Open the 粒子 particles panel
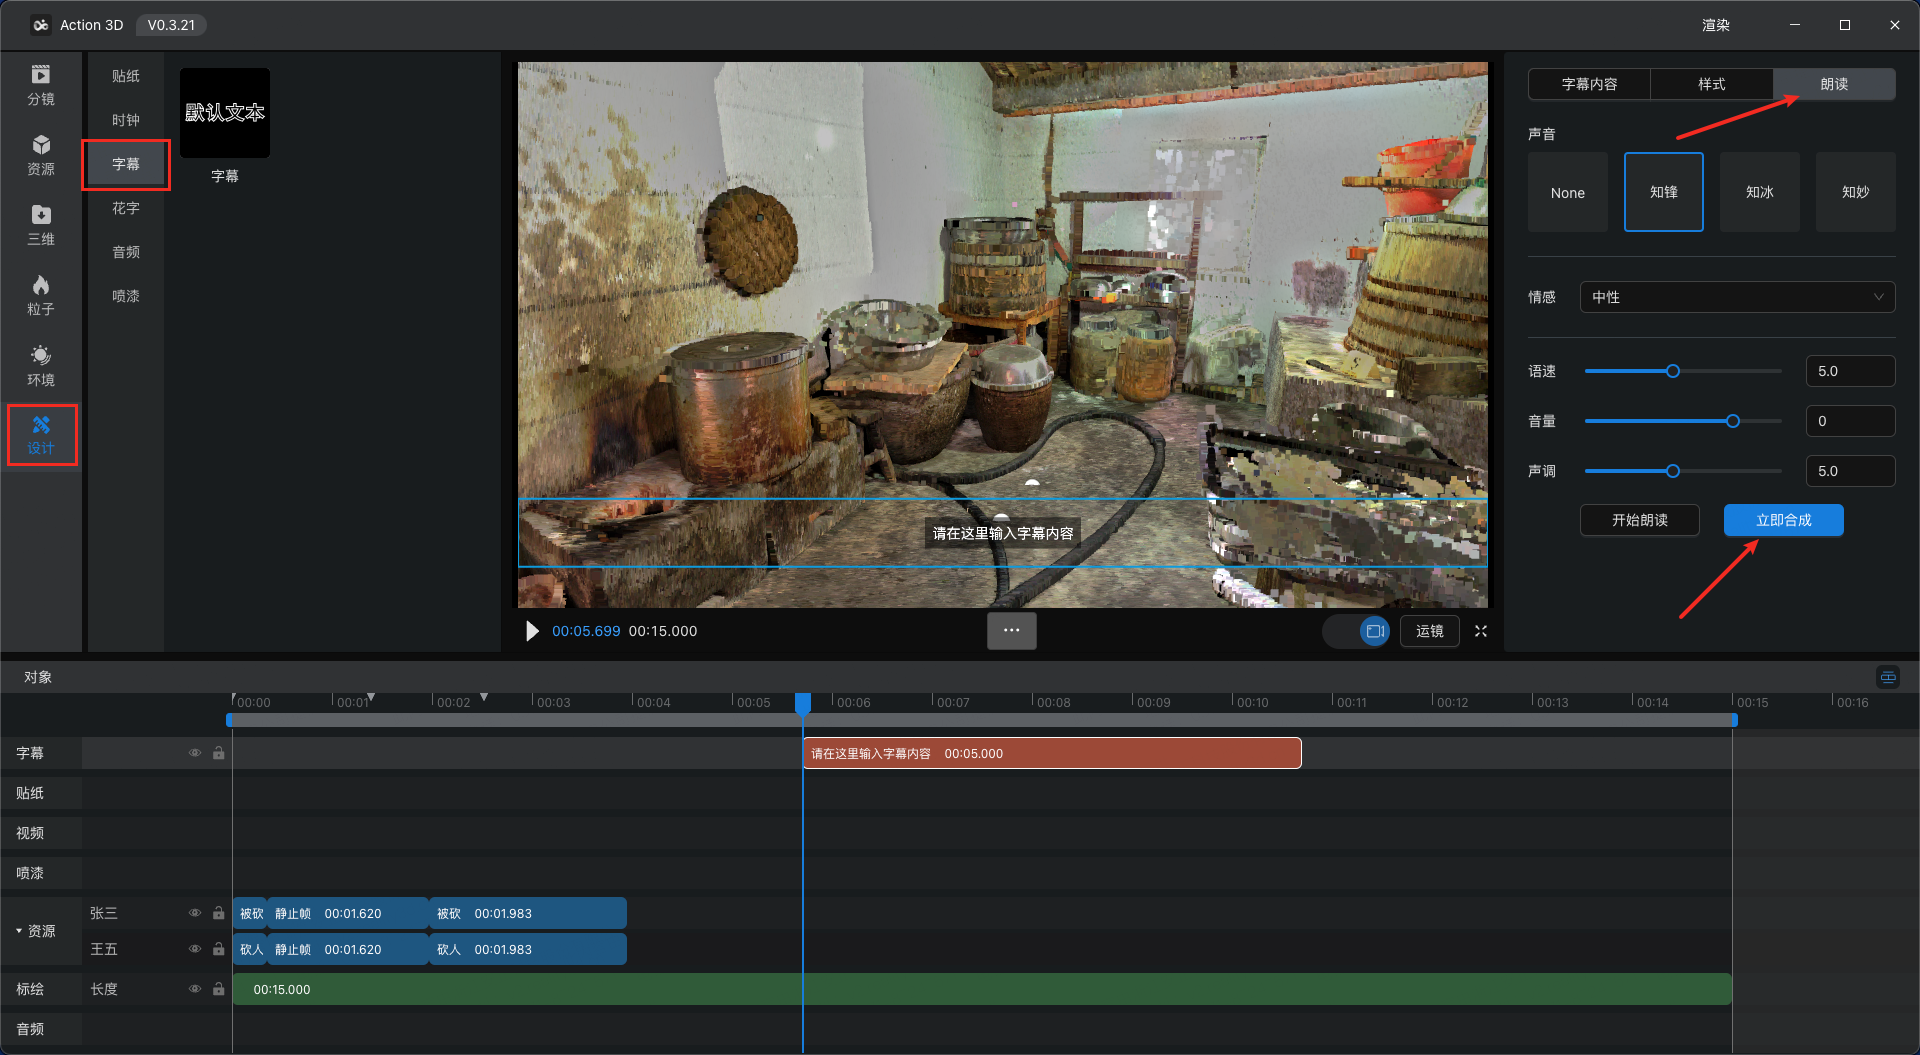 click(41, 295)
